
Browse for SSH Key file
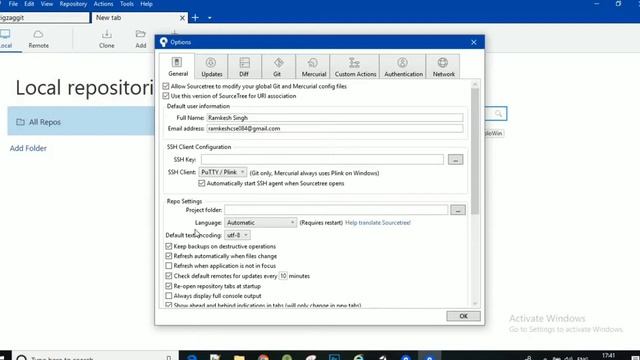456,160
